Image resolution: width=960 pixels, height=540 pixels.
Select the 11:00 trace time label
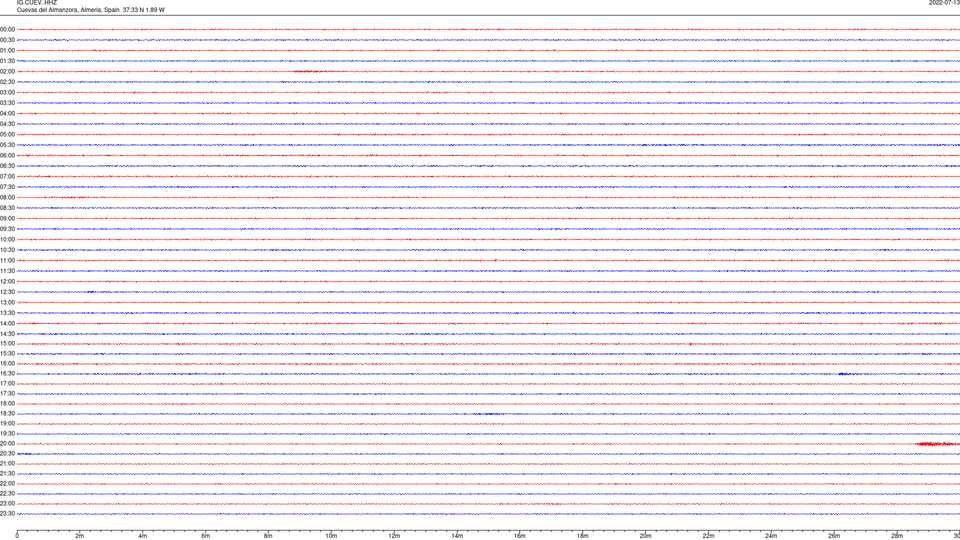7,260
